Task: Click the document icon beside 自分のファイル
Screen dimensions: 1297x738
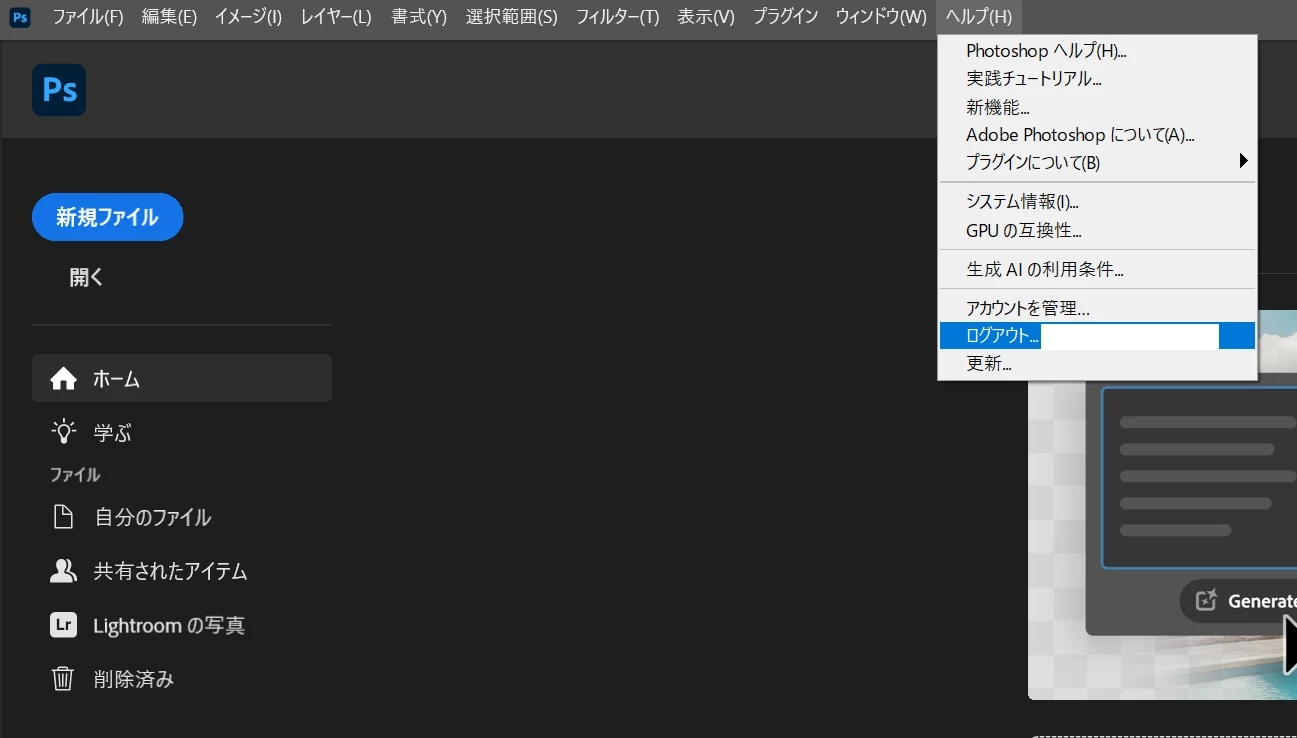Action: pyautogui.click(x=63, y=517)
